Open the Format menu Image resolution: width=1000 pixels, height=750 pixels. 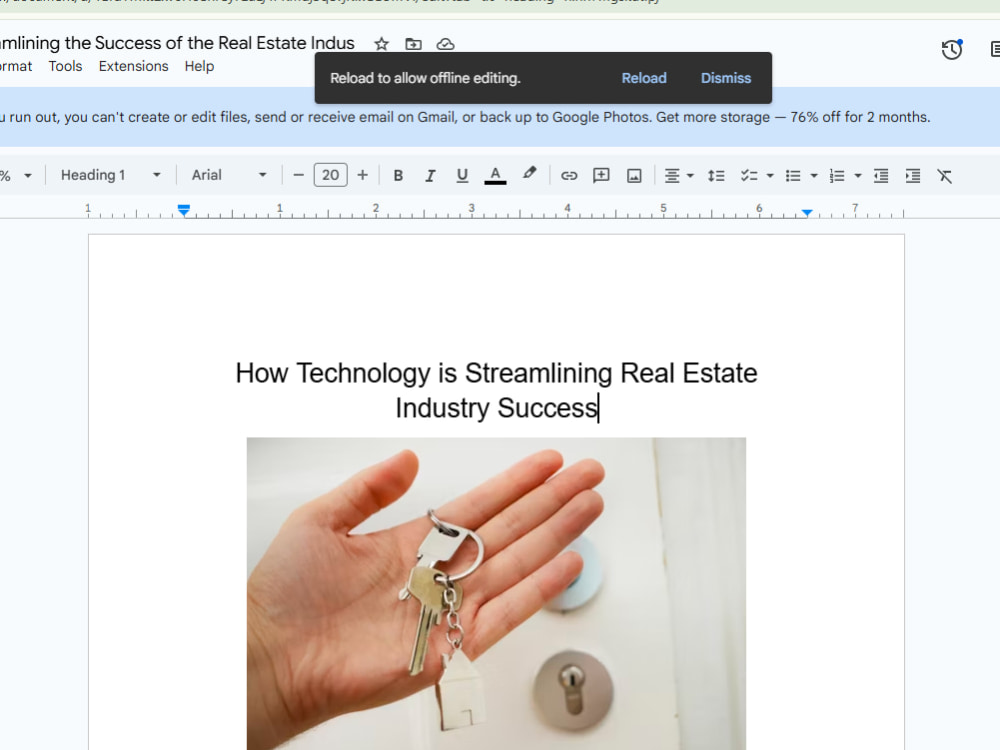pyautogui.click(x=15, y=66)
